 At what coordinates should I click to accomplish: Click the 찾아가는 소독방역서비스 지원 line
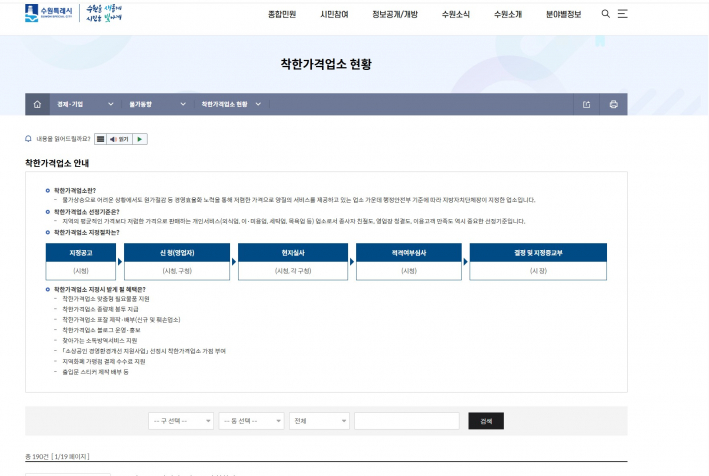click(x=99, y=340)
